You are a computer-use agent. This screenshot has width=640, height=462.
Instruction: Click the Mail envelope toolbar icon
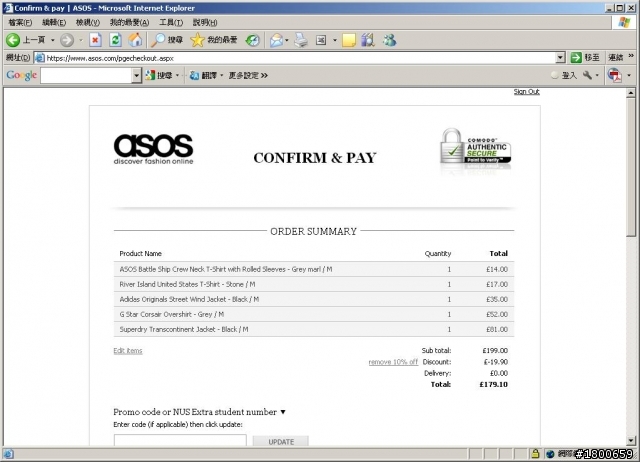click(x=276, y=40)
